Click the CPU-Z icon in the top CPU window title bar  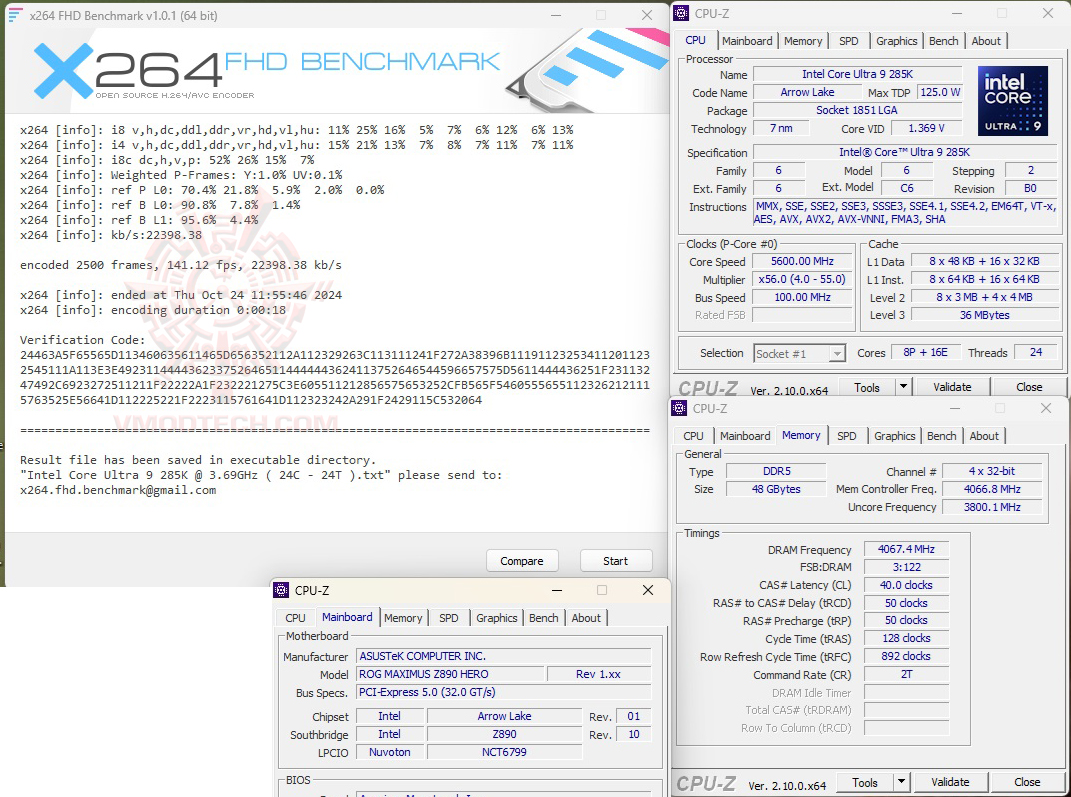680,13
